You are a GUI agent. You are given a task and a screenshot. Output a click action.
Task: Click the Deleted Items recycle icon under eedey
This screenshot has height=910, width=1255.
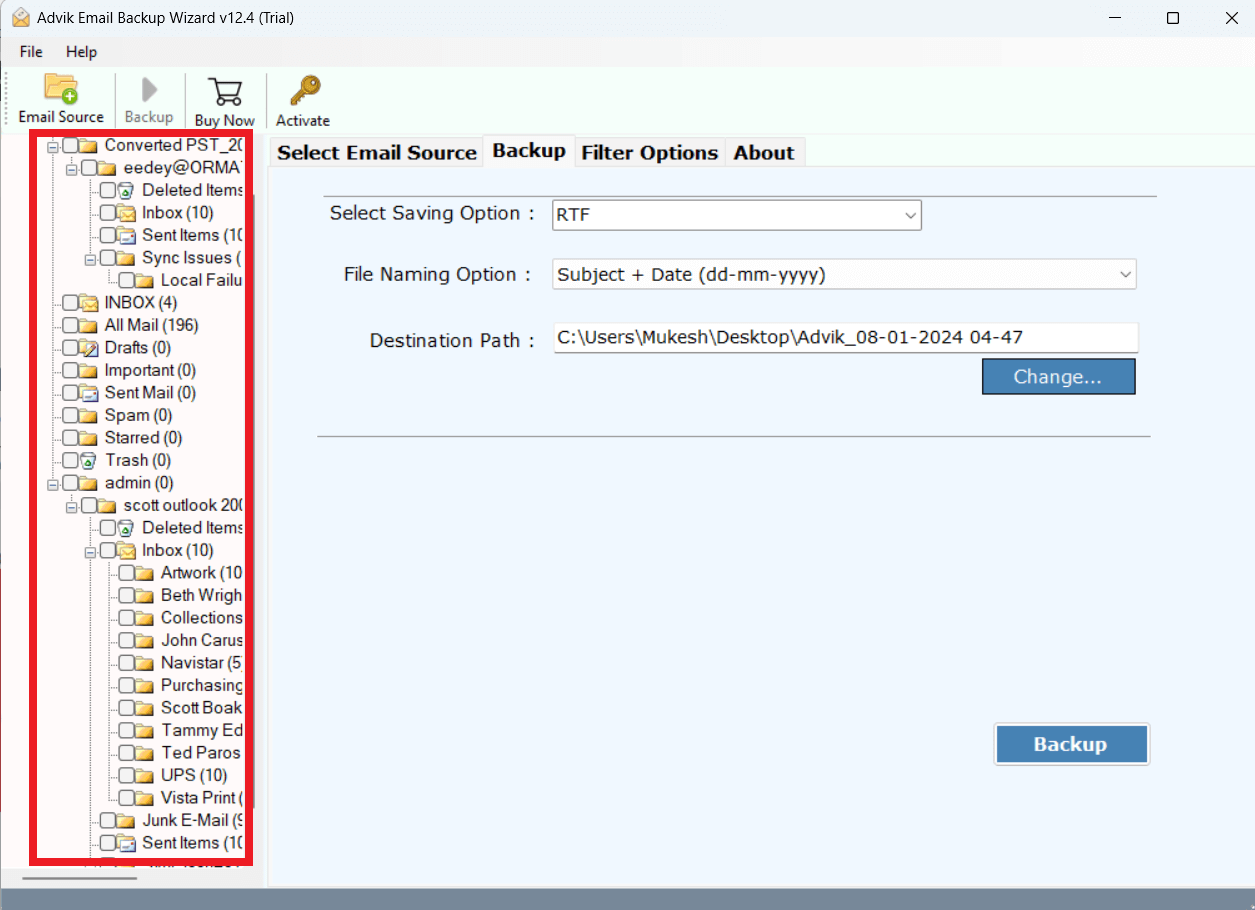pos(127,190)
